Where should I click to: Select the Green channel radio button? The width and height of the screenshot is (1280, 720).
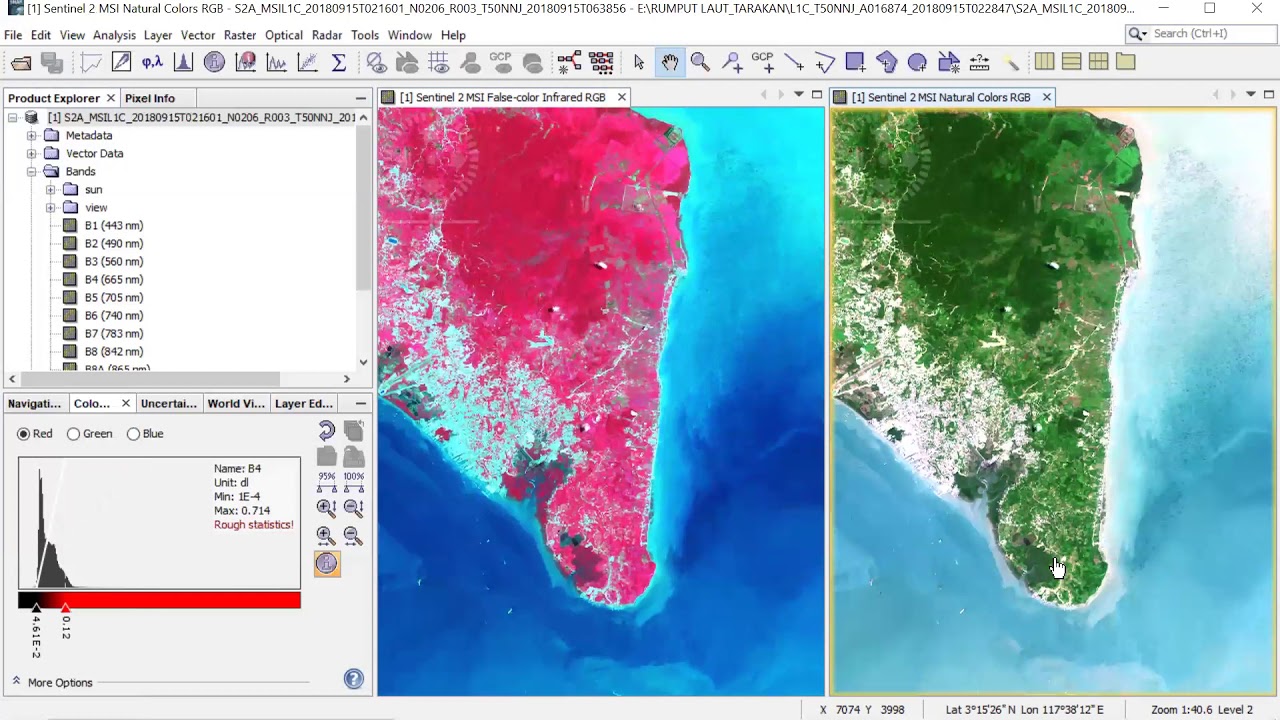point(73,434)
